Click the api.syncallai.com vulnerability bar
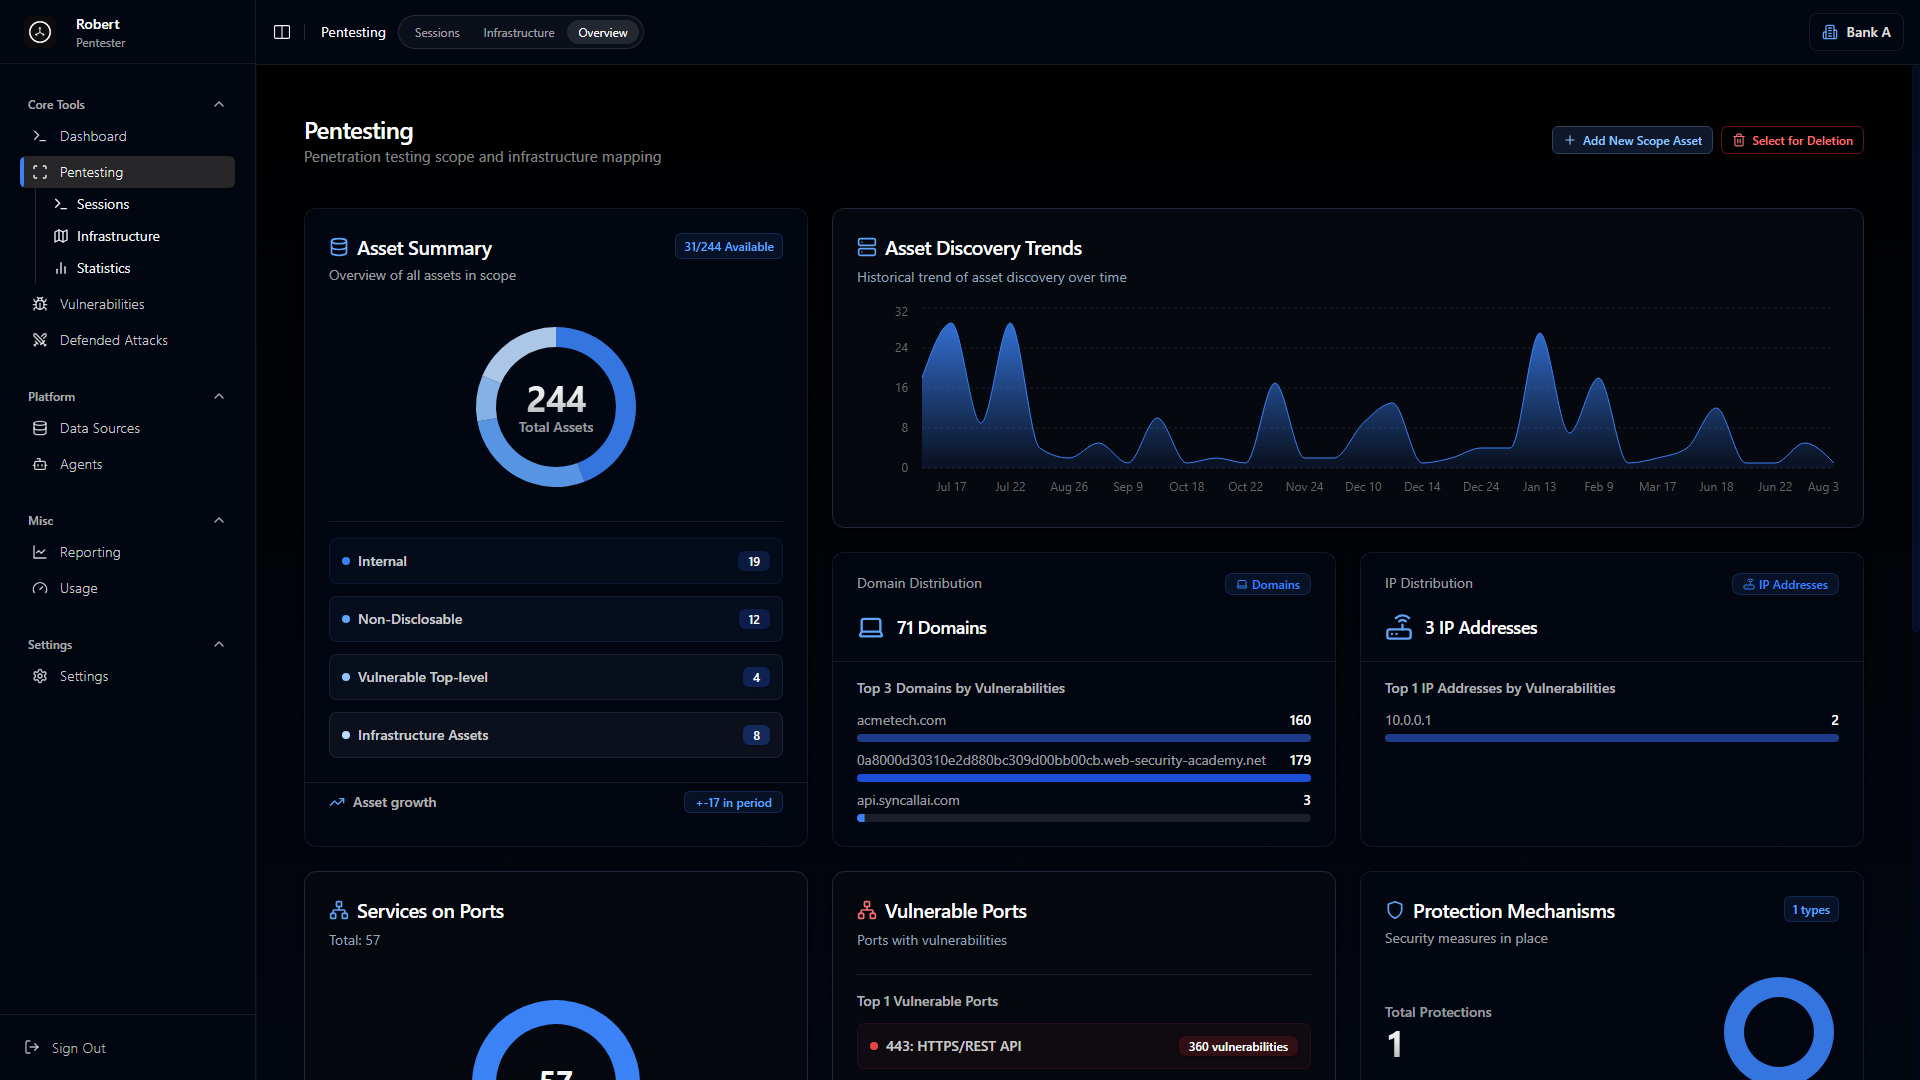This screenshot has height=1080, width=1920. point(1084,818)
